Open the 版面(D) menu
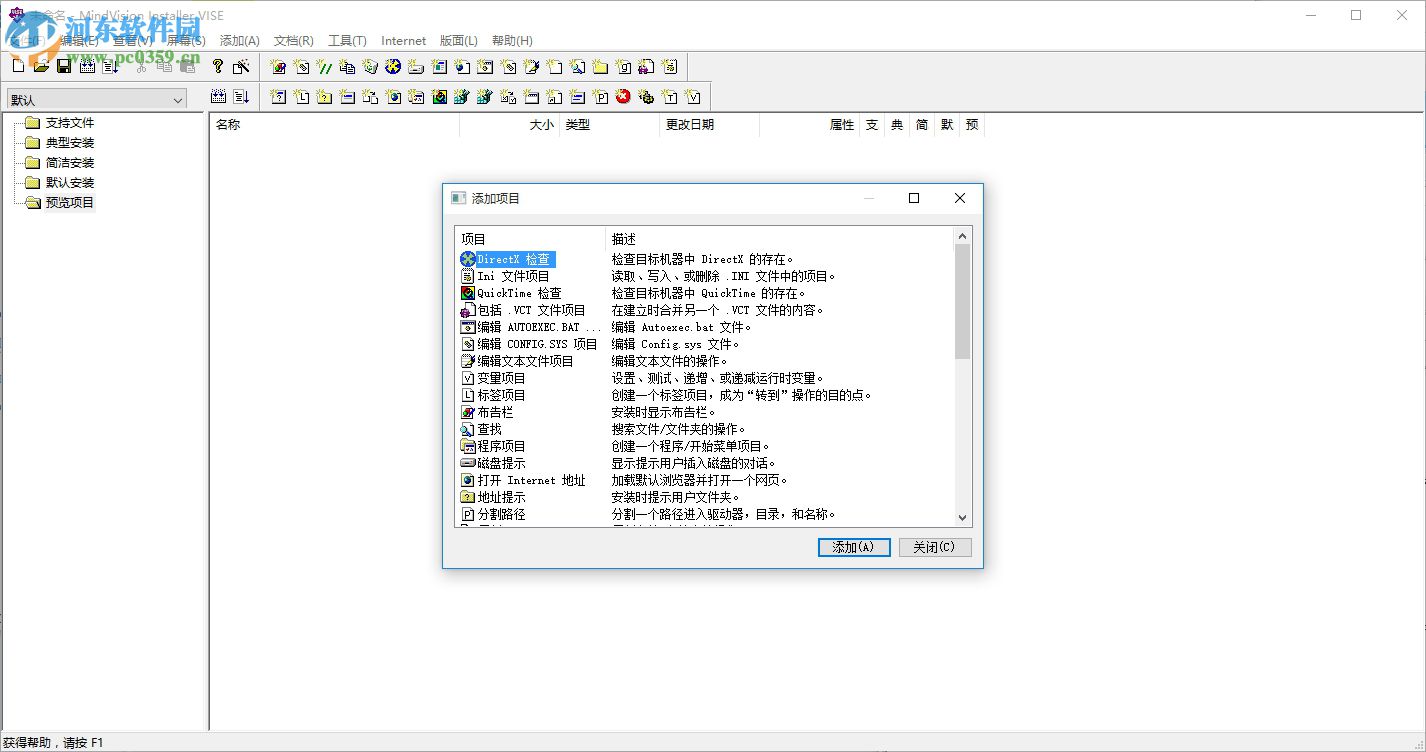The height and width of the screenshot is (752, 1426). tap(458, 41)
